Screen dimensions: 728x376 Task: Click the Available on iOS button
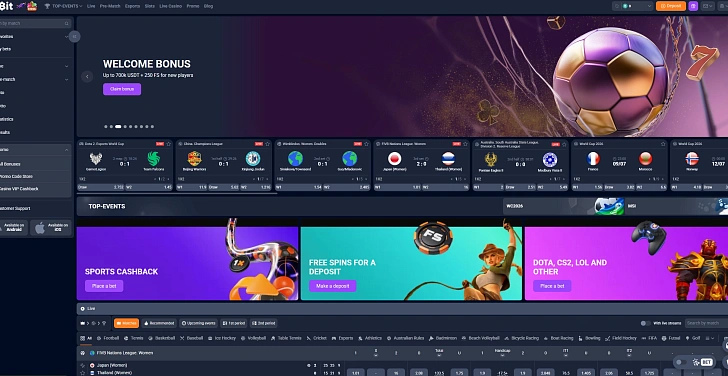(x=51, y=227)
